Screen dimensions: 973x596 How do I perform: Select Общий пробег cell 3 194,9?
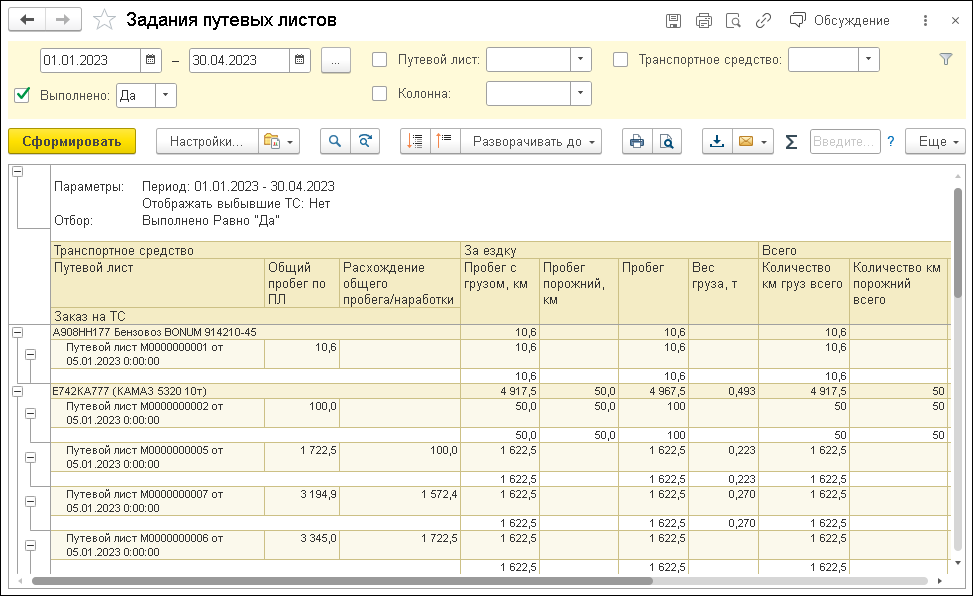point(302,501)
